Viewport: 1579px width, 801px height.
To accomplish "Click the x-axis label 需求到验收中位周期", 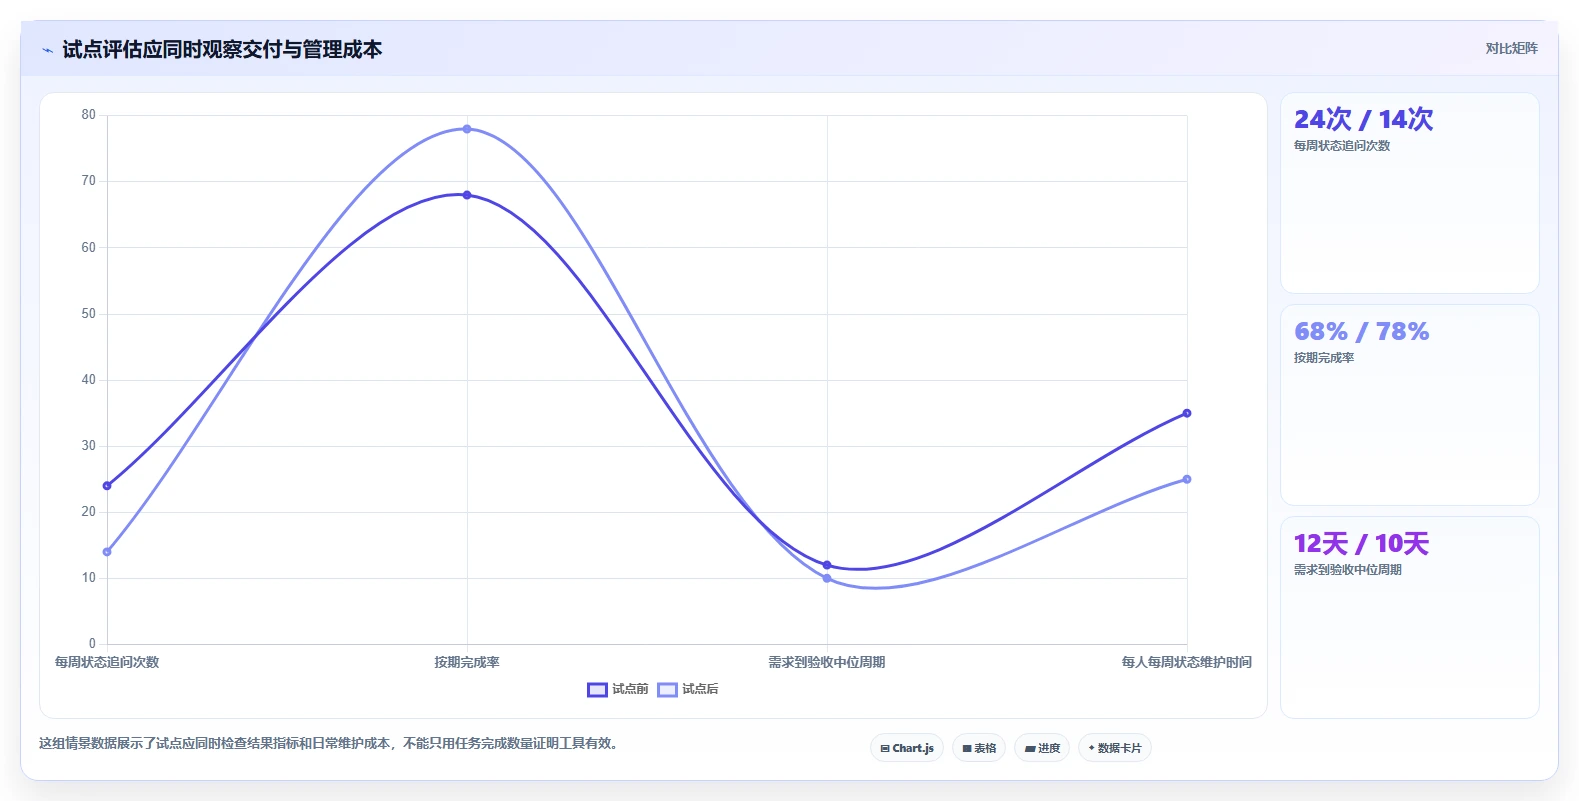I will click(x=827, y=662).
